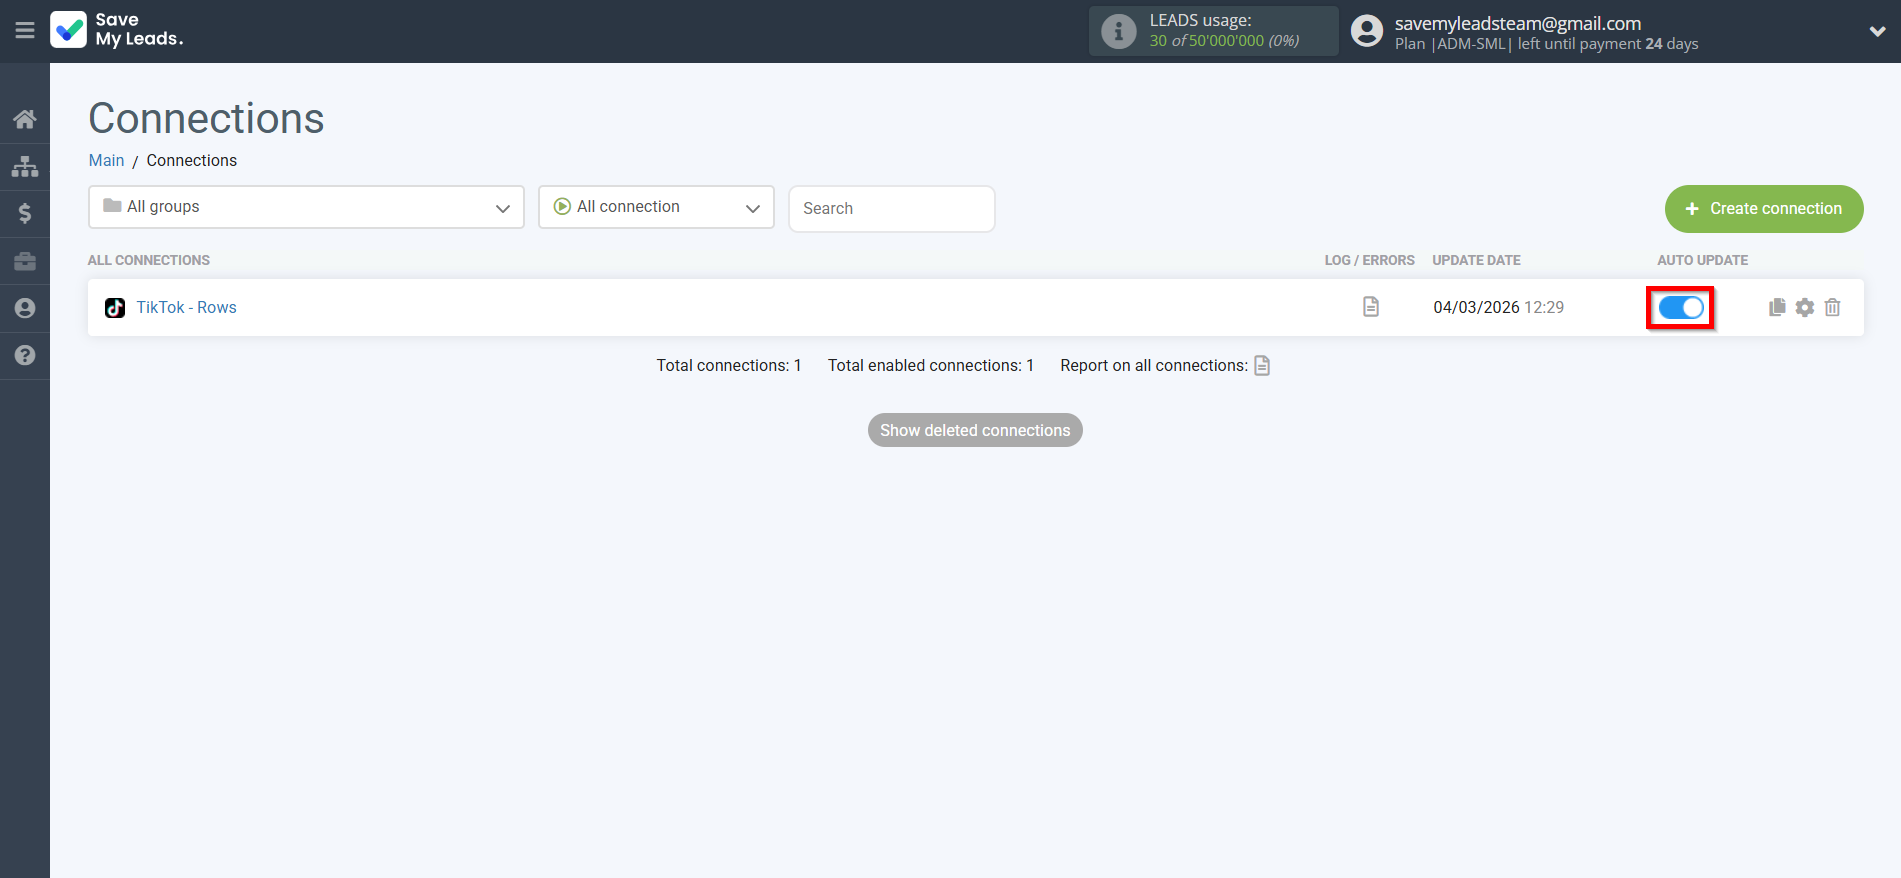The height and width of the screenshot is (878, 1901).
Task: Download the report on all connections
Action: (x=1262, y=365)
